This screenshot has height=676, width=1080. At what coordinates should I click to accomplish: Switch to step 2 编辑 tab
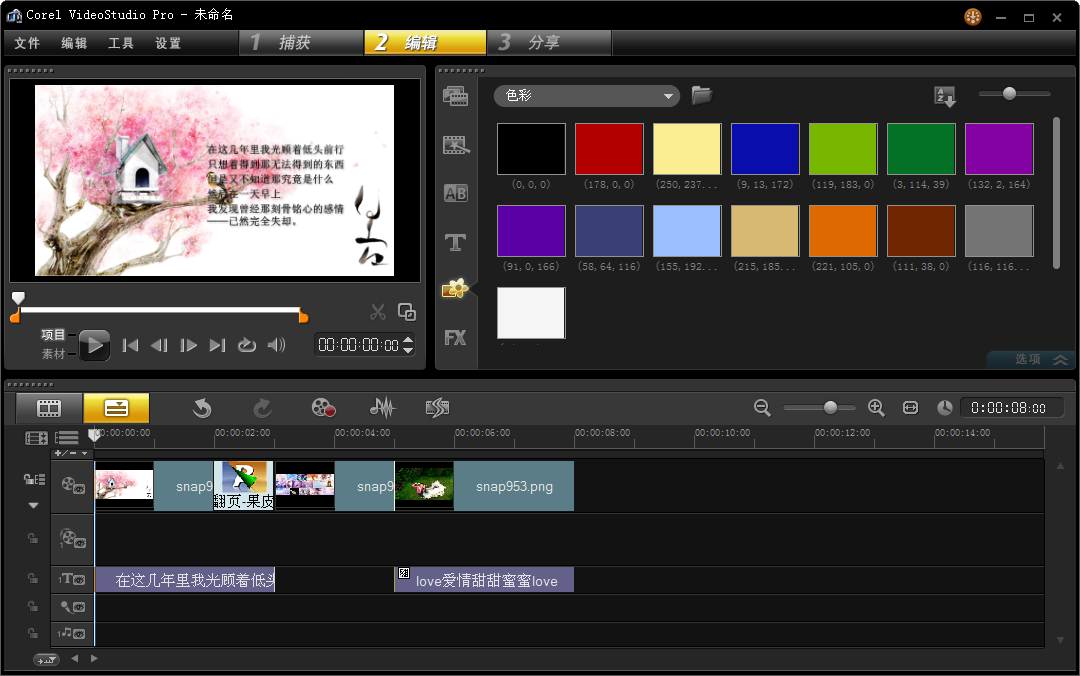425,43
